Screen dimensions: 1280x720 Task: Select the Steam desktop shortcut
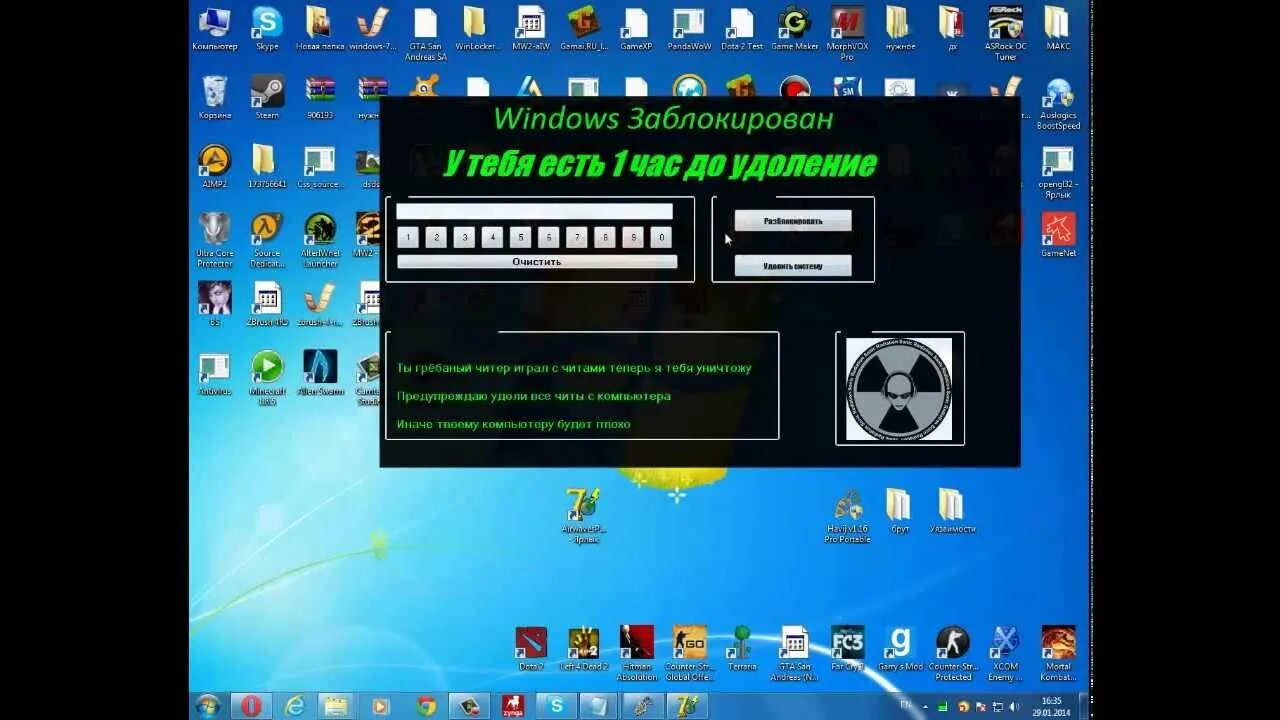pyautogui.click(x=267, y=98)
